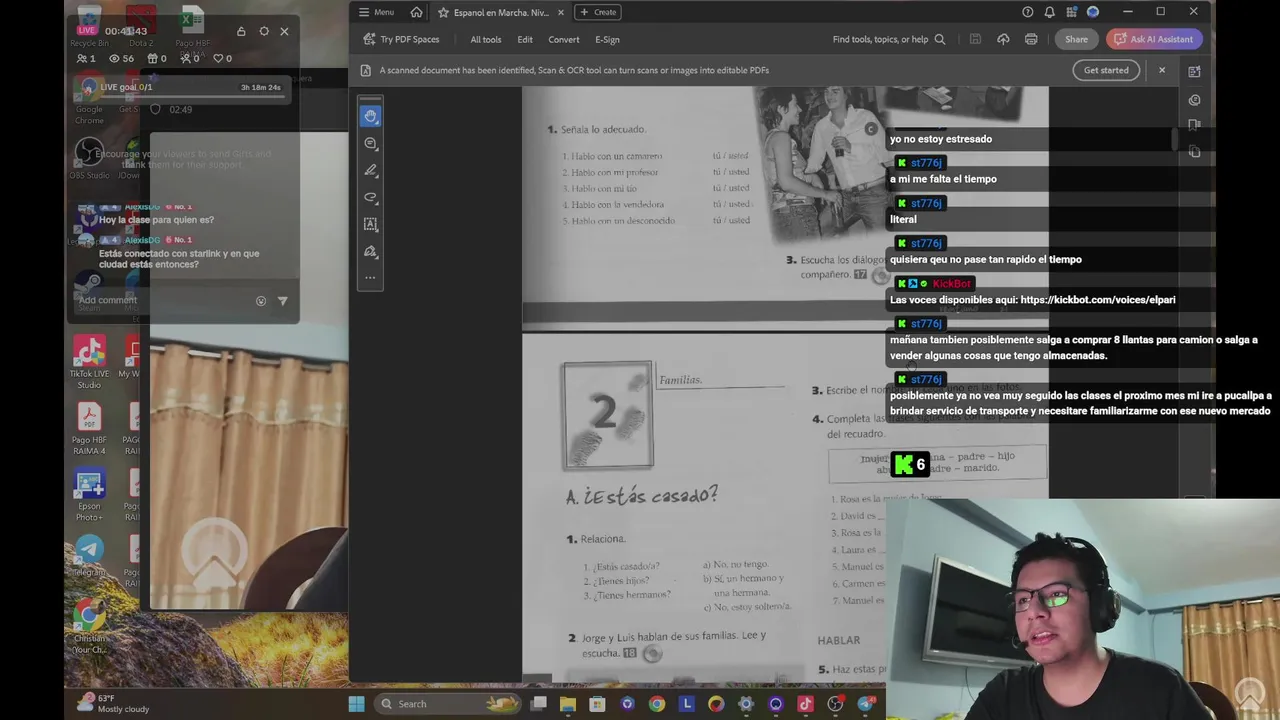Toggle the lock icon in TikTok LIVE overlay
The image size is (1280, 720).
click(241, 31)
